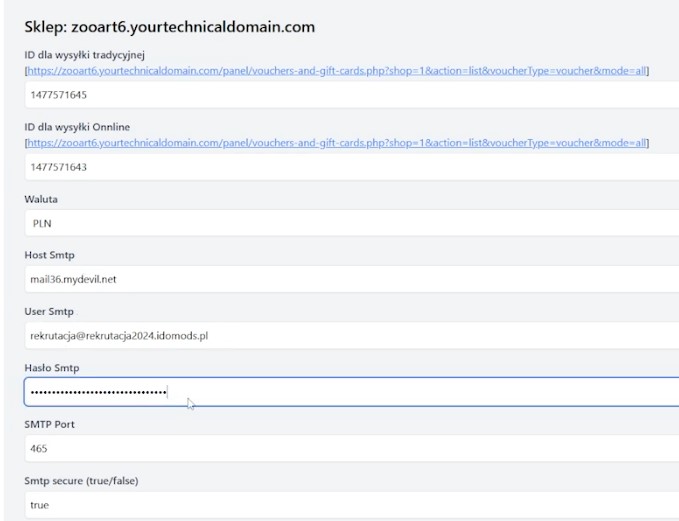Screen dimensions: 679x521
Task: Click the SMTP Port field showing 465
Action: 350,449
